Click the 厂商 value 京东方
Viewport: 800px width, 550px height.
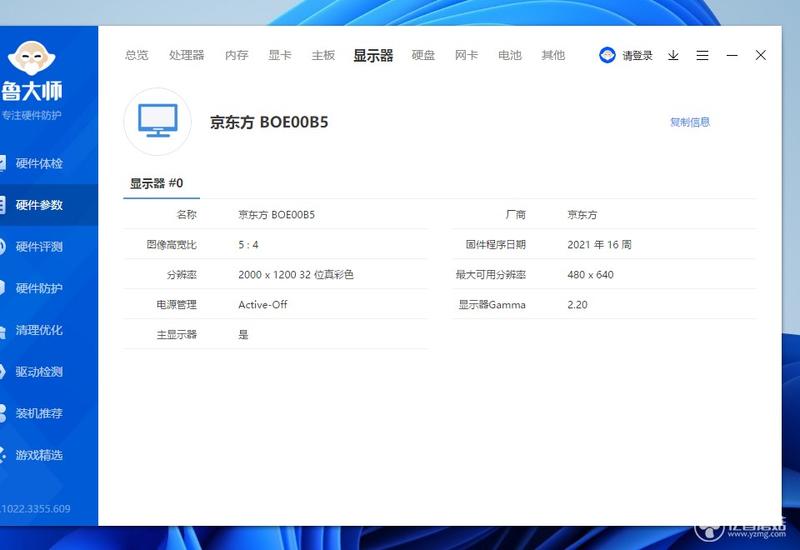click(582, 215)
